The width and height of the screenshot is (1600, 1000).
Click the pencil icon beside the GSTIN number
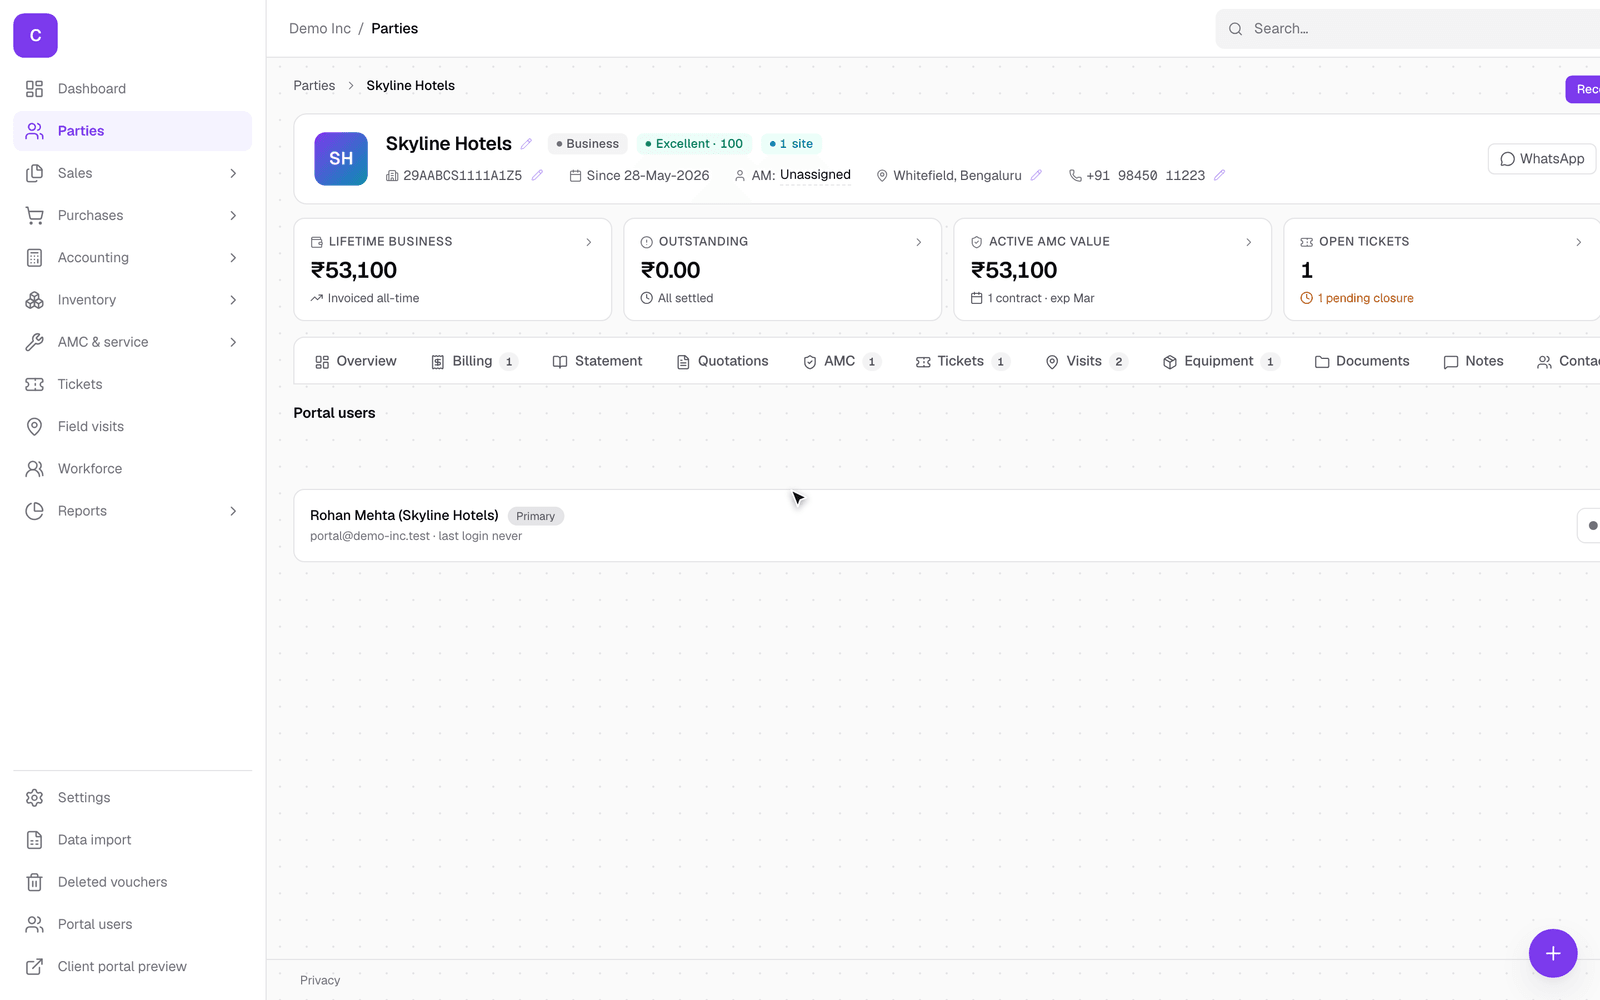pyautogui.click(x=537, y=175)
